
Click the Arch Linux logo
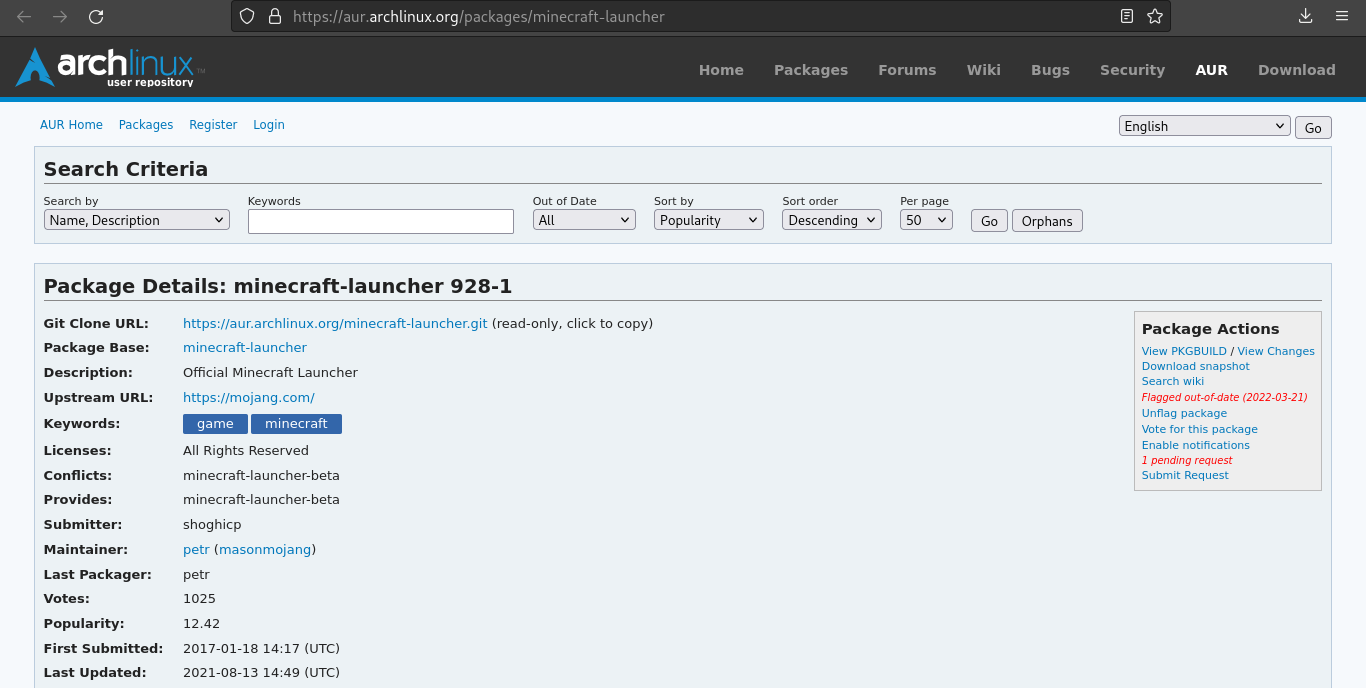(x=110, y=67)
